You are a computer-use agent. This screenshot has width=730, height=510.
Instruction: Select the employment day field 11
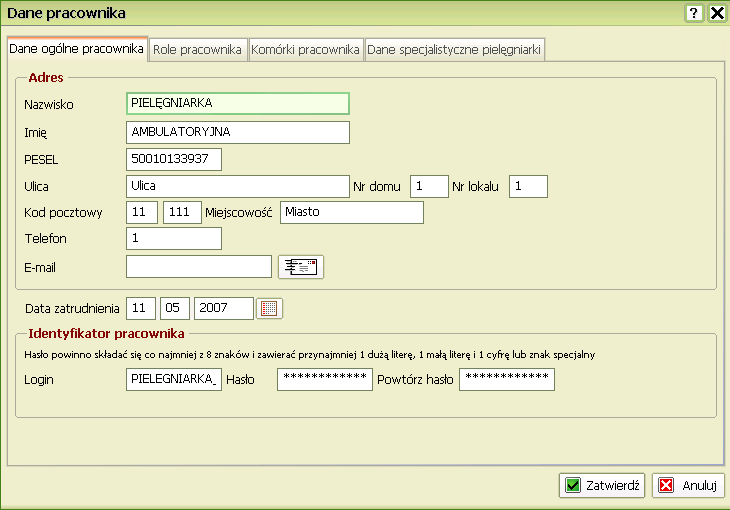141,308
